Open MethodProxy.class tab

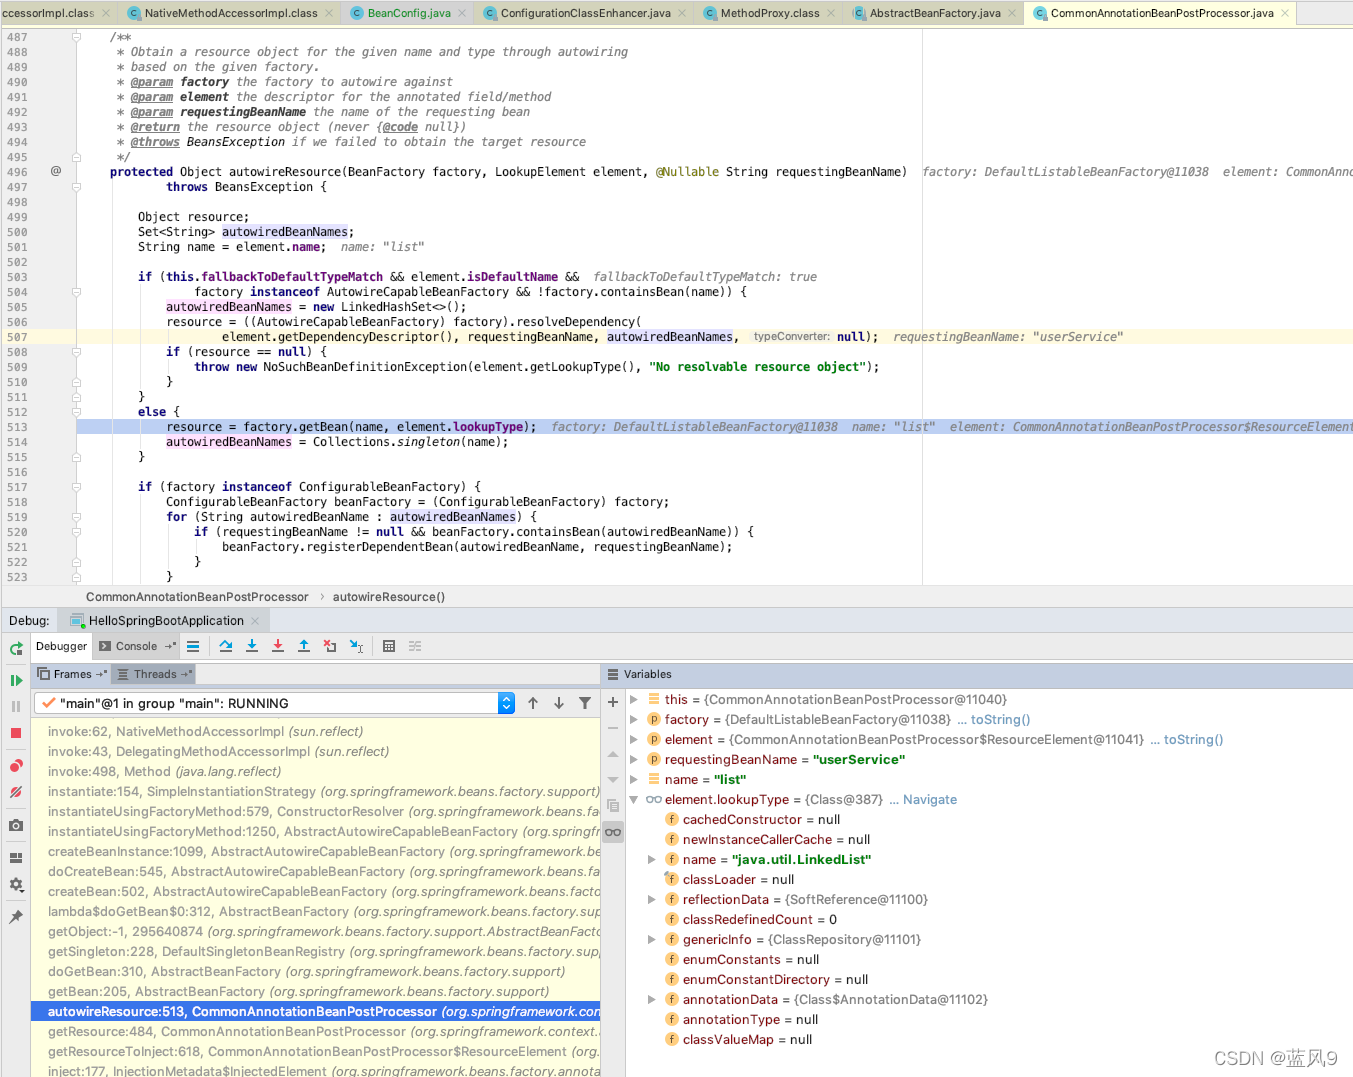point(770,13)
